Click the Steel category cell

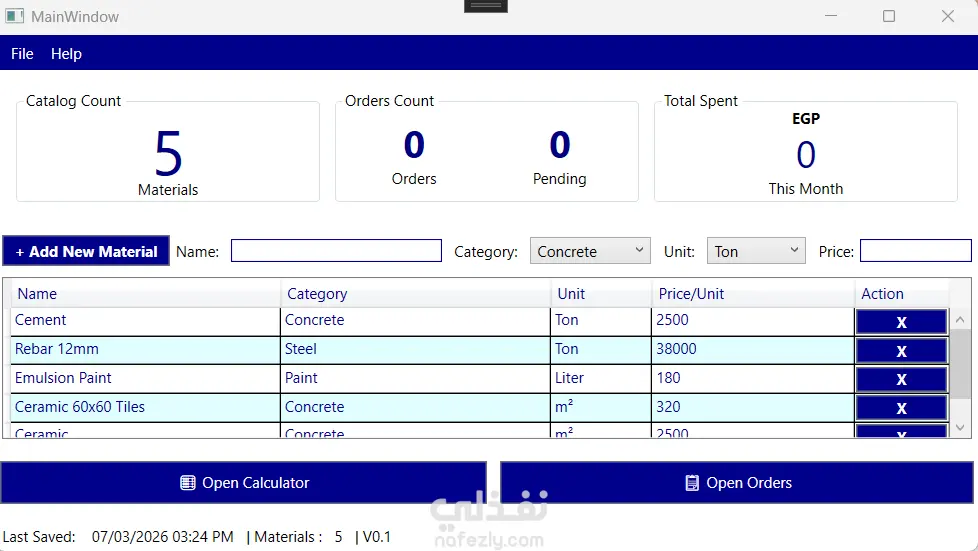point(415,350)
